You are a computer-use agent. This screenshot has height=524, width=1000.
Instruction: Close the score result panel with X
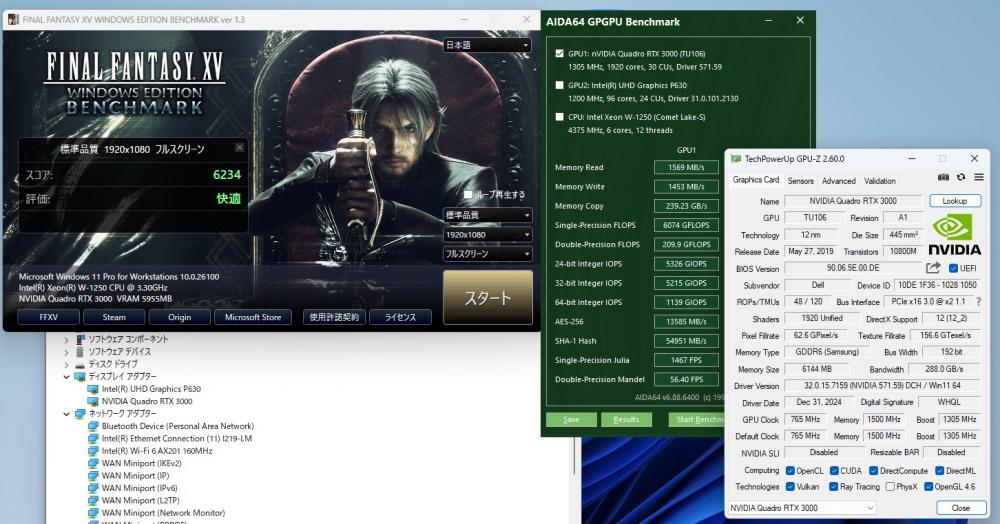[239, 147]
